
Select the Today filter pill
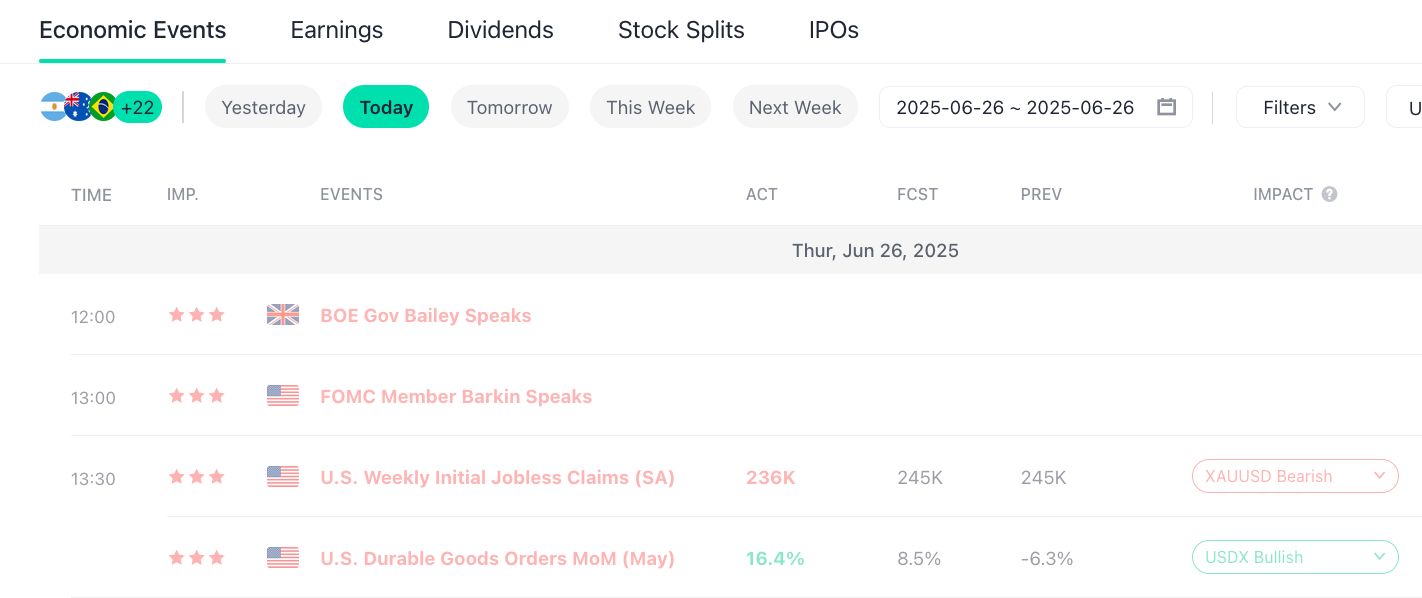[386, 107]
